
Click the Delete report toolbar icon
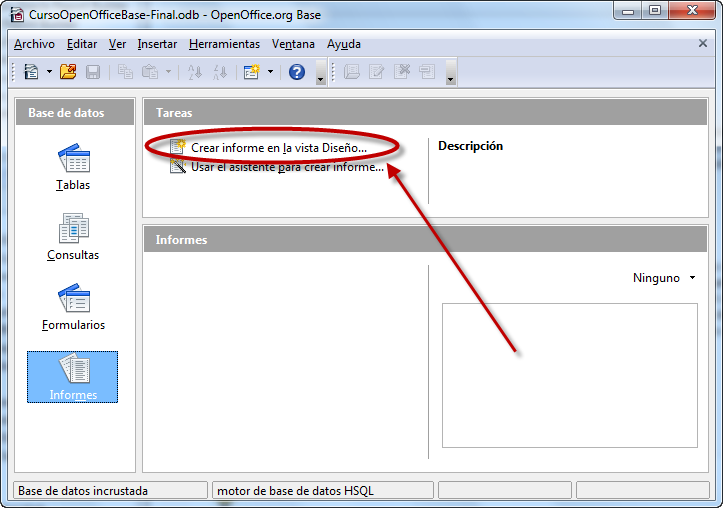402,72
